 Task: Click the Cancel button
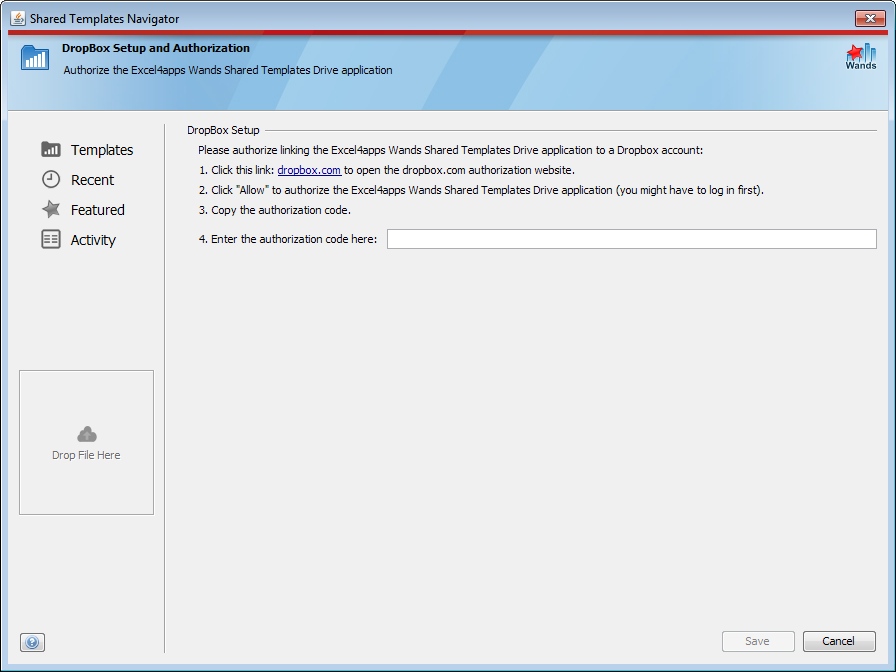(x=838, y=641)
